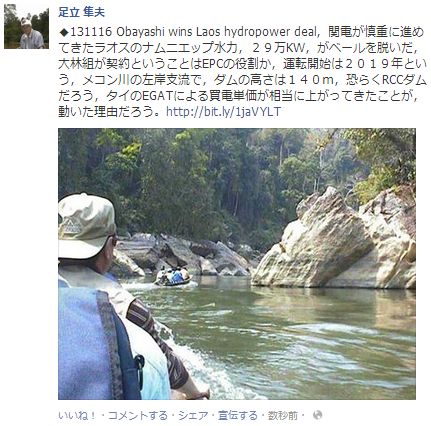The image size is (431, 426).
Task: Open the attached river photo
Action: (x=237, y=264)
